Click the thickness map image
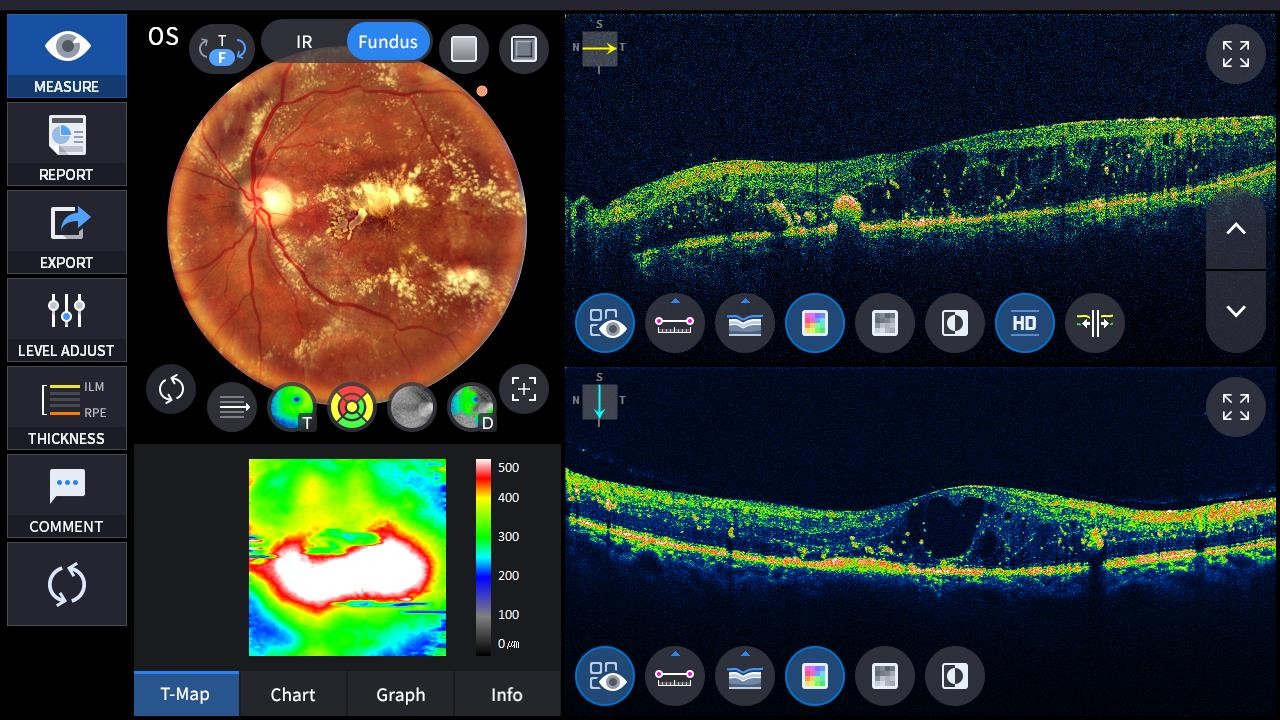The image size is (1280, 720). [x=347, y=557]
